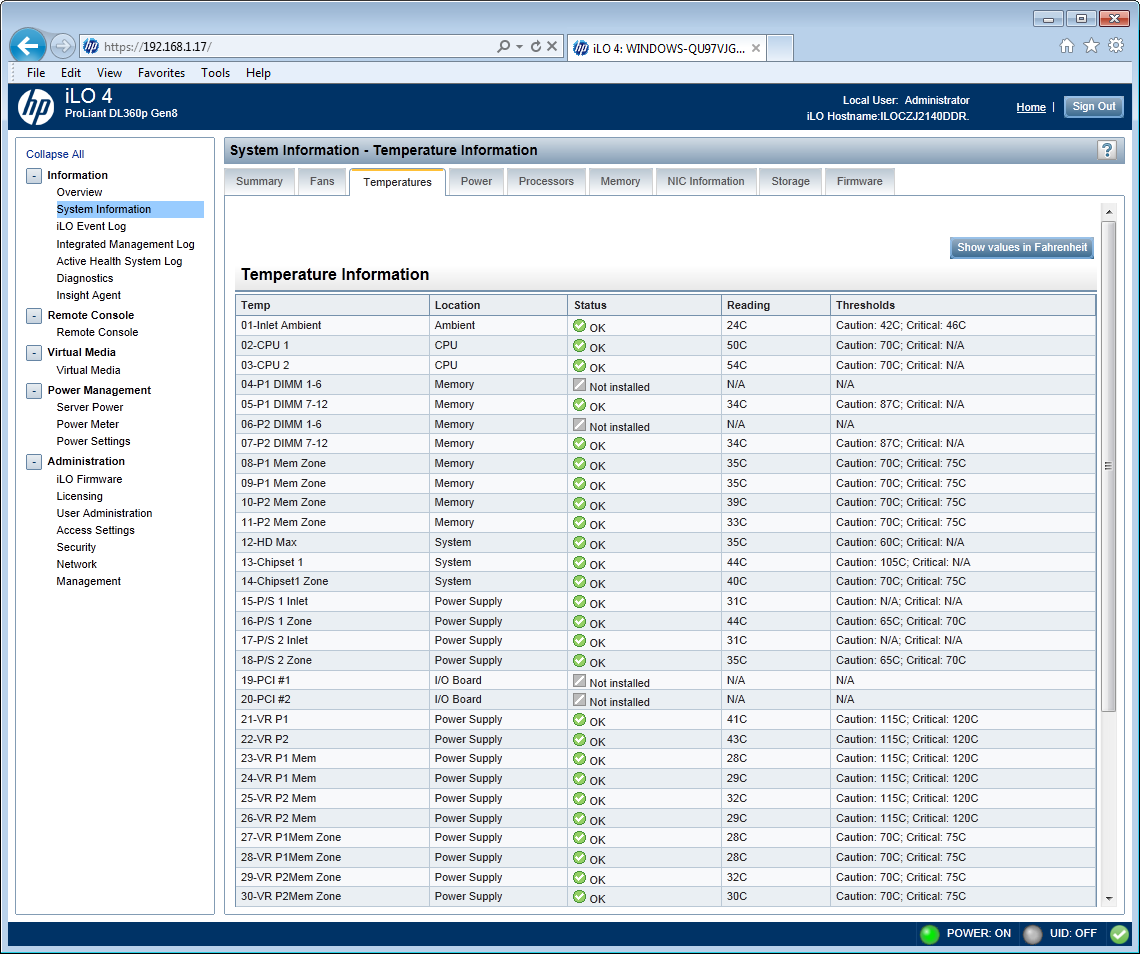Open the browser Tools gear icon
This screenshot has width=1140, height=954.
[x=1116, y=46]
